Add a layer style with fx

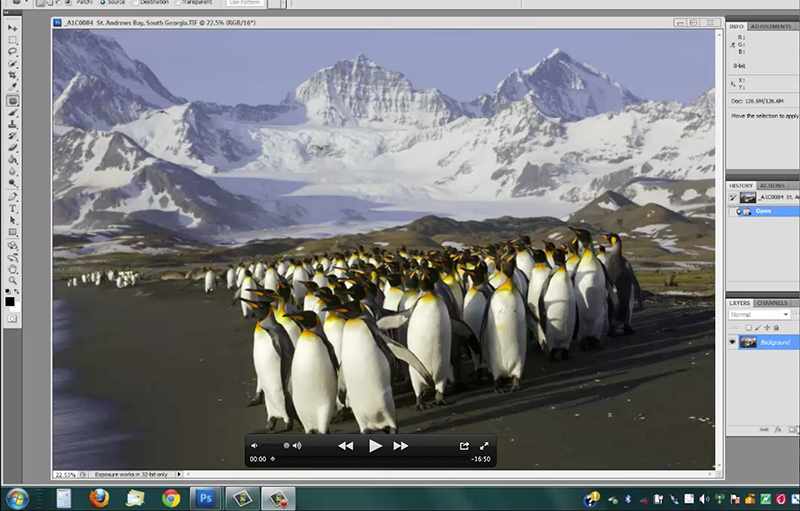778,430
